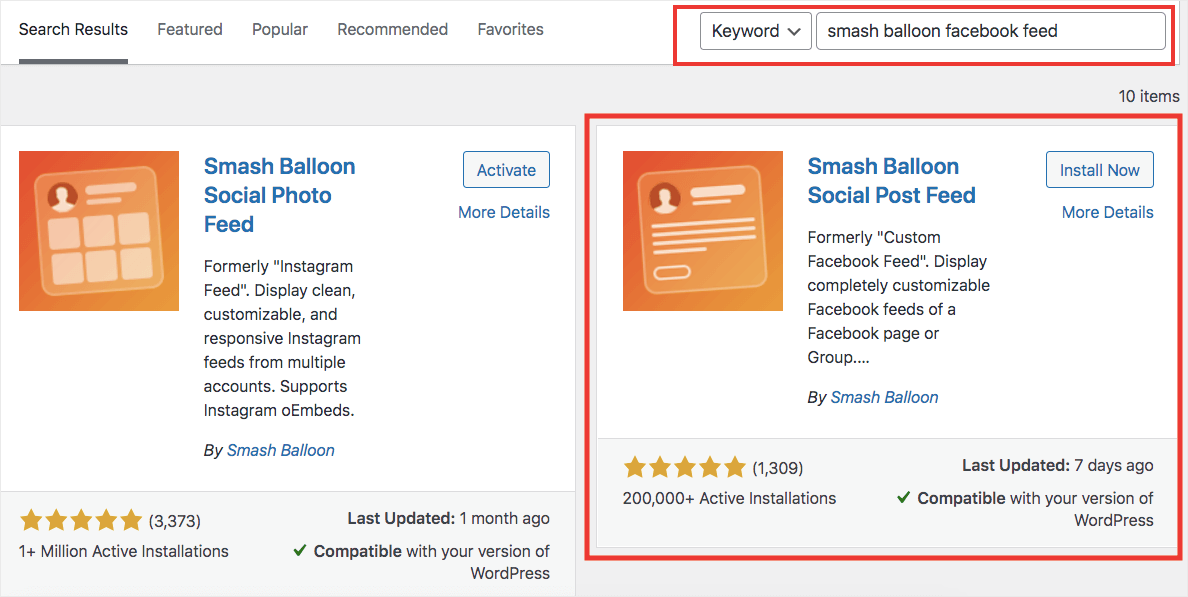Viewport: 1188px width, 597px height.
Task: Activate the Smash Balloon Social Photo Feed plugin
Action: click(506, 169)
